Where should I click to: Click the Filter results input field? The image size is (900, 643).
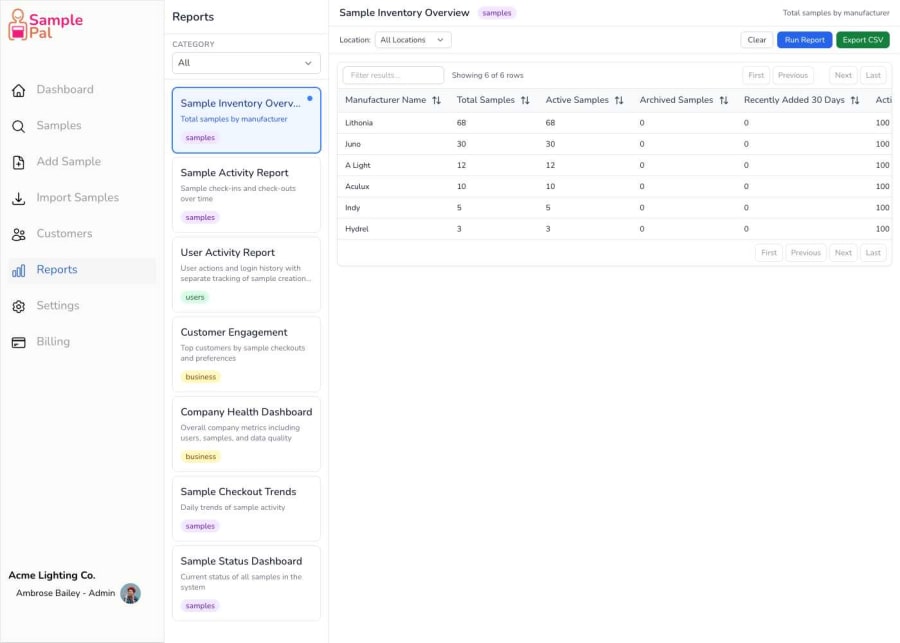coord(393,75)
